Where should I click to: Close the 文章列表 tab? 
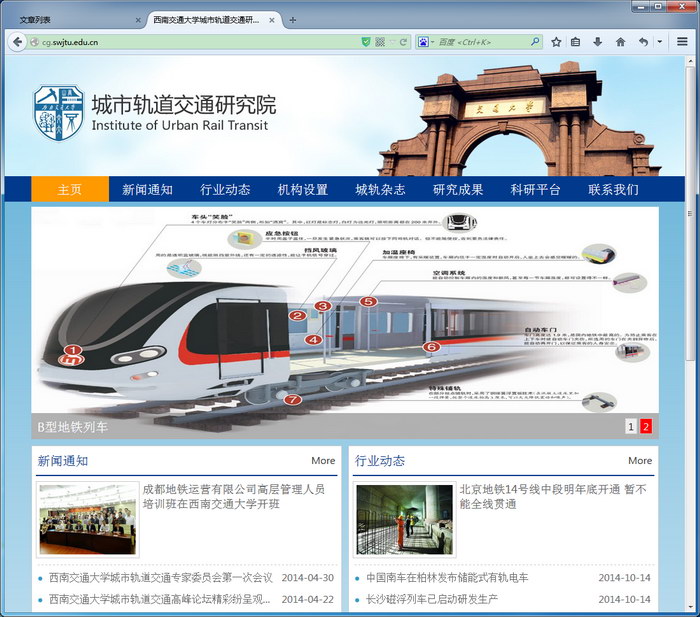click(138, 20)
